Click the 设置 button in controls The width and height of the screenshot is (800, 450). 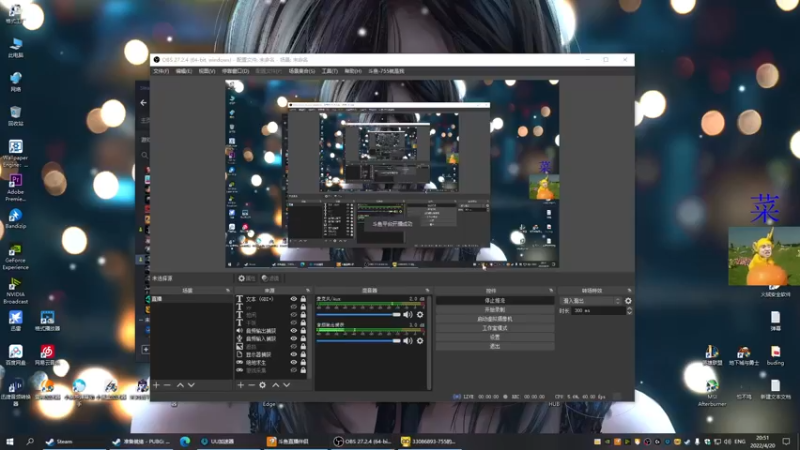[495, 337]
